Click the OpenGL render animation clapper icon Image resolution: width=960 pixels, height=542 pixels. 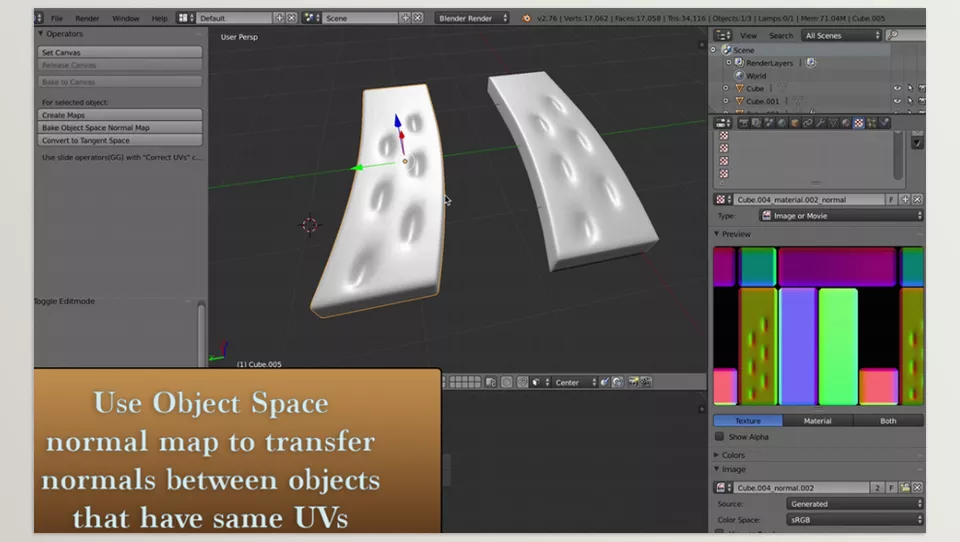pyautogui.click(x=645, y=382)
